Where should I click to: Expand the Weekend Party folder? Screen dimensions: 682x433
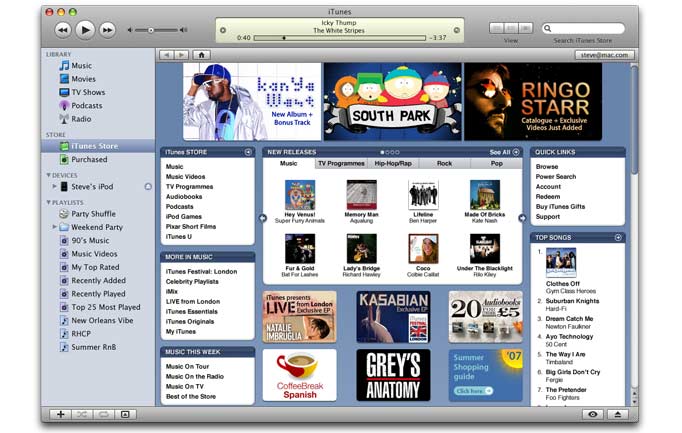(54, 227)
